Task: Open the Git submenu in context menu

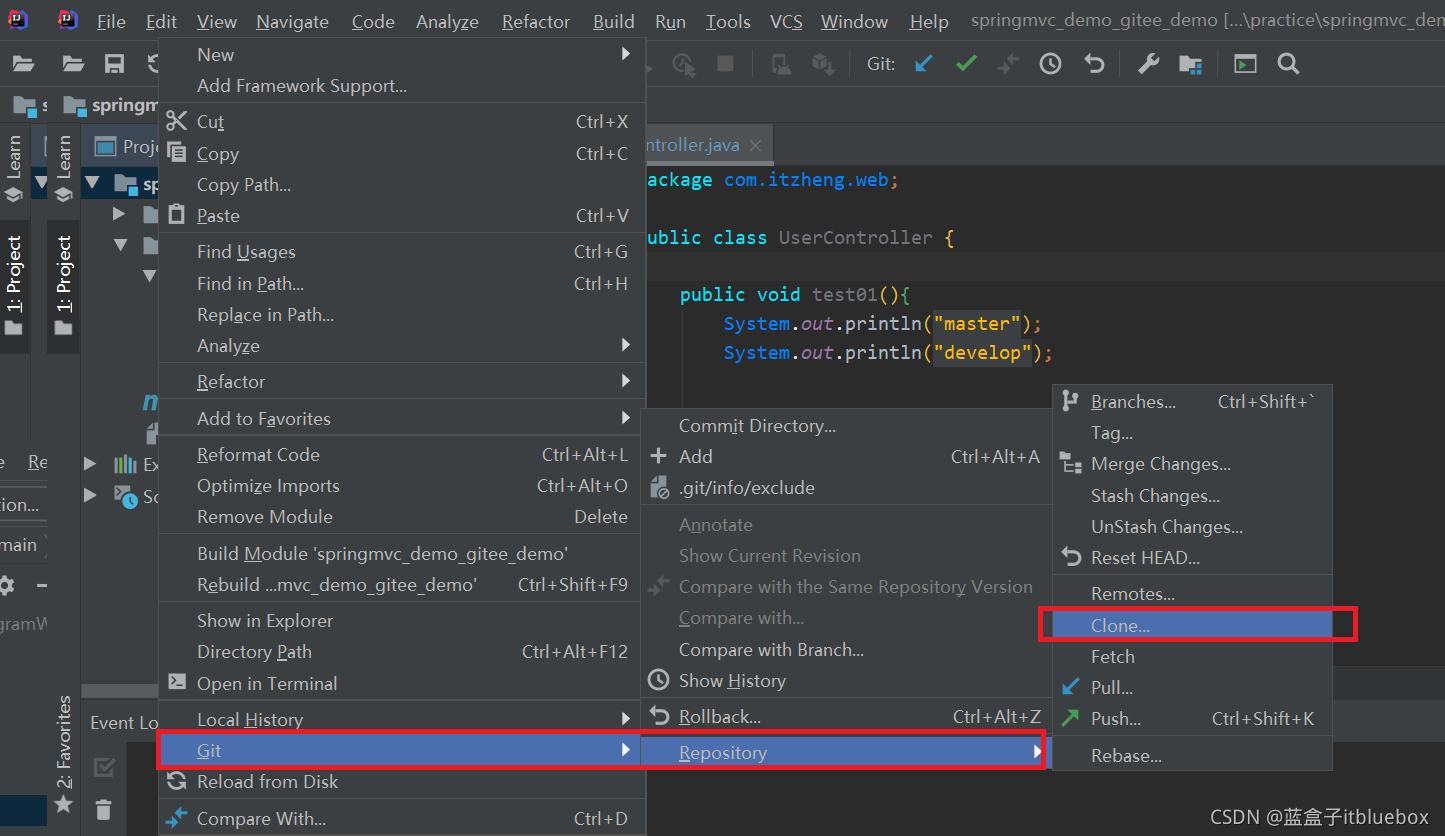Action: pos(402,751)
